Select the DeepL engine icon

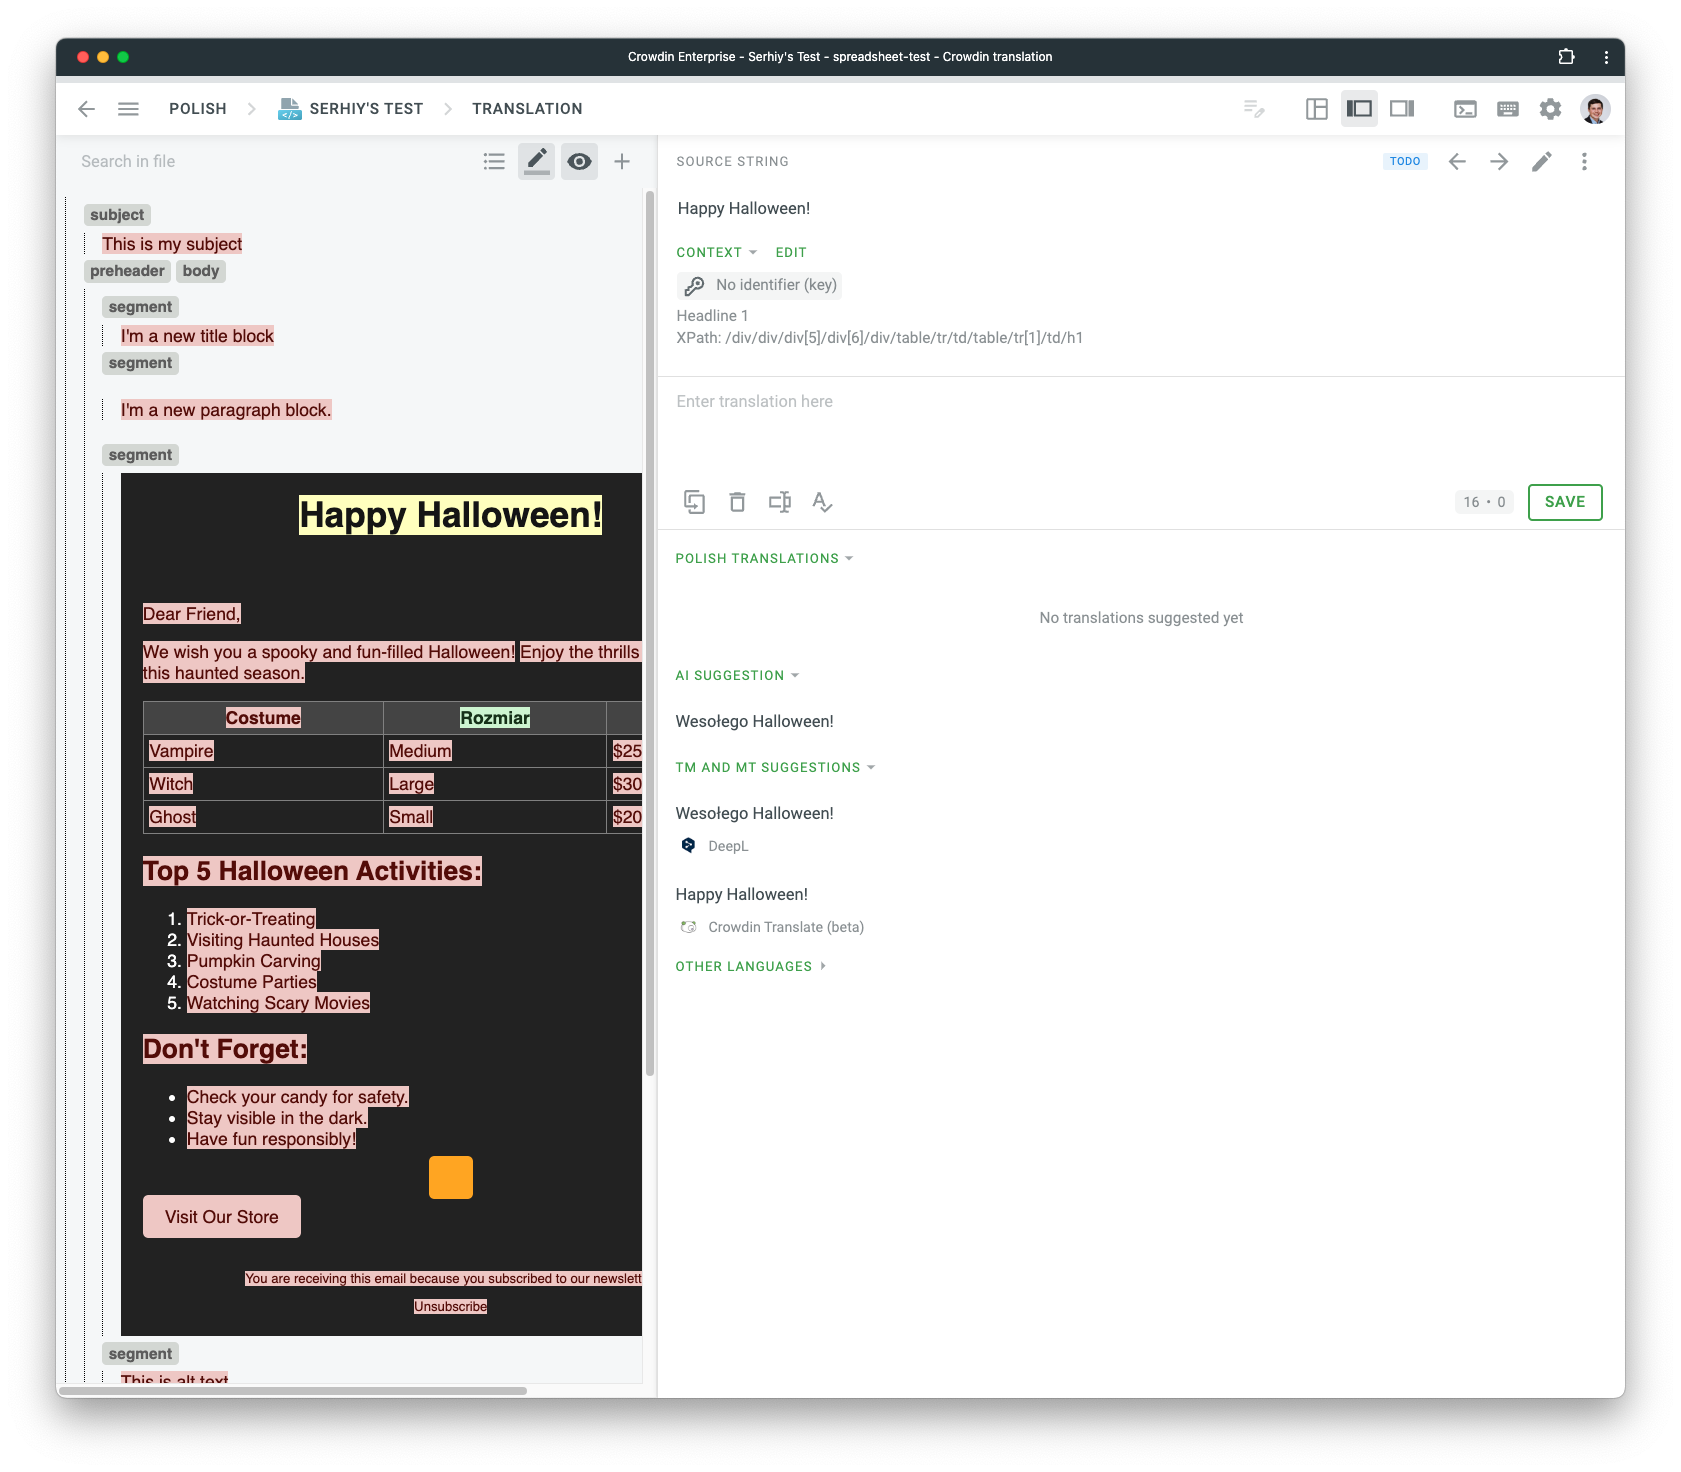[688, 845]
